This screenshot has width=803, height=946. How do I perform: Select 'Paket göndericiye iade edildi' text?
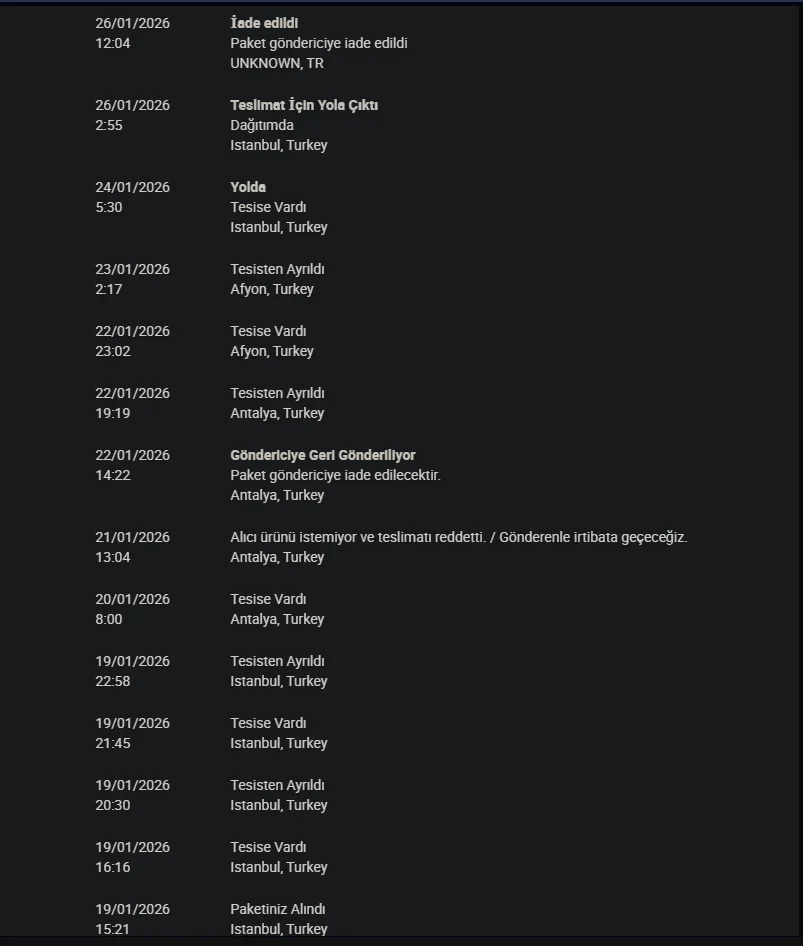pyautogui.click(x=318, y=43)
